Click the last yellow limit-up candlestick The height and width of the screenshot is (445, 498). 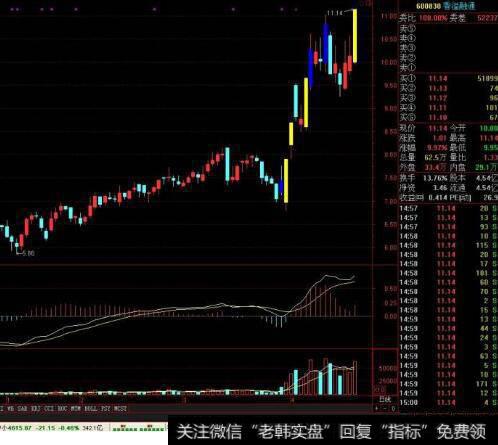[355, 36]
